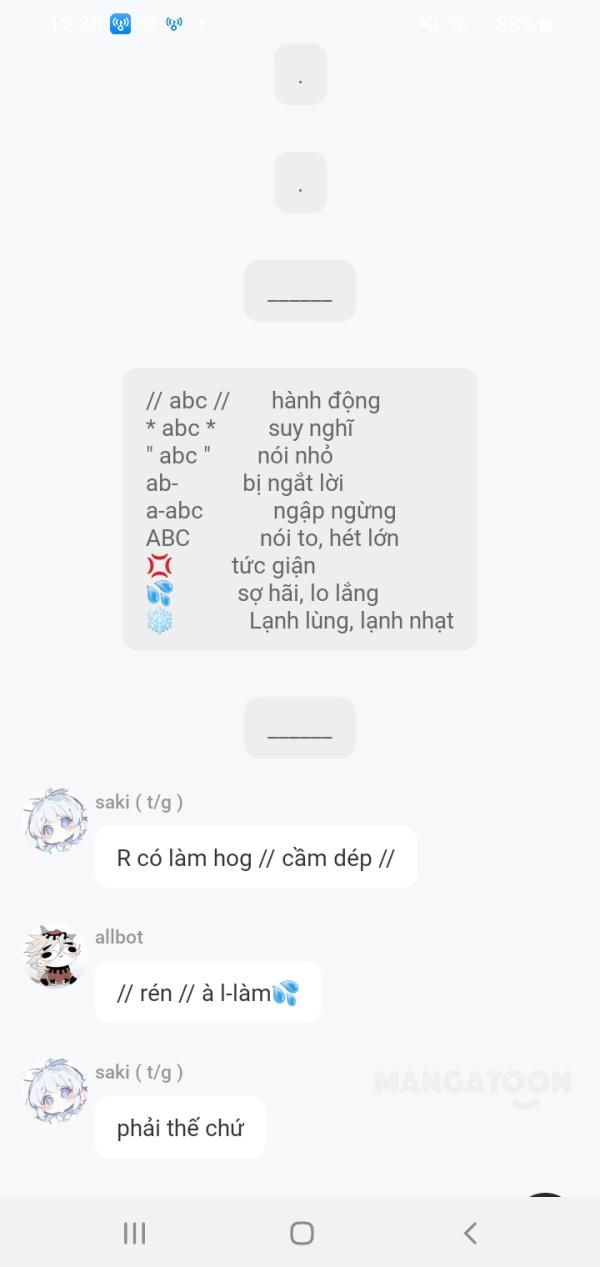Viewport: 600px width, 1267px height.
Task: Tap the sweat droplets emoji for "sợ hãi"
Action: point(159,593)
